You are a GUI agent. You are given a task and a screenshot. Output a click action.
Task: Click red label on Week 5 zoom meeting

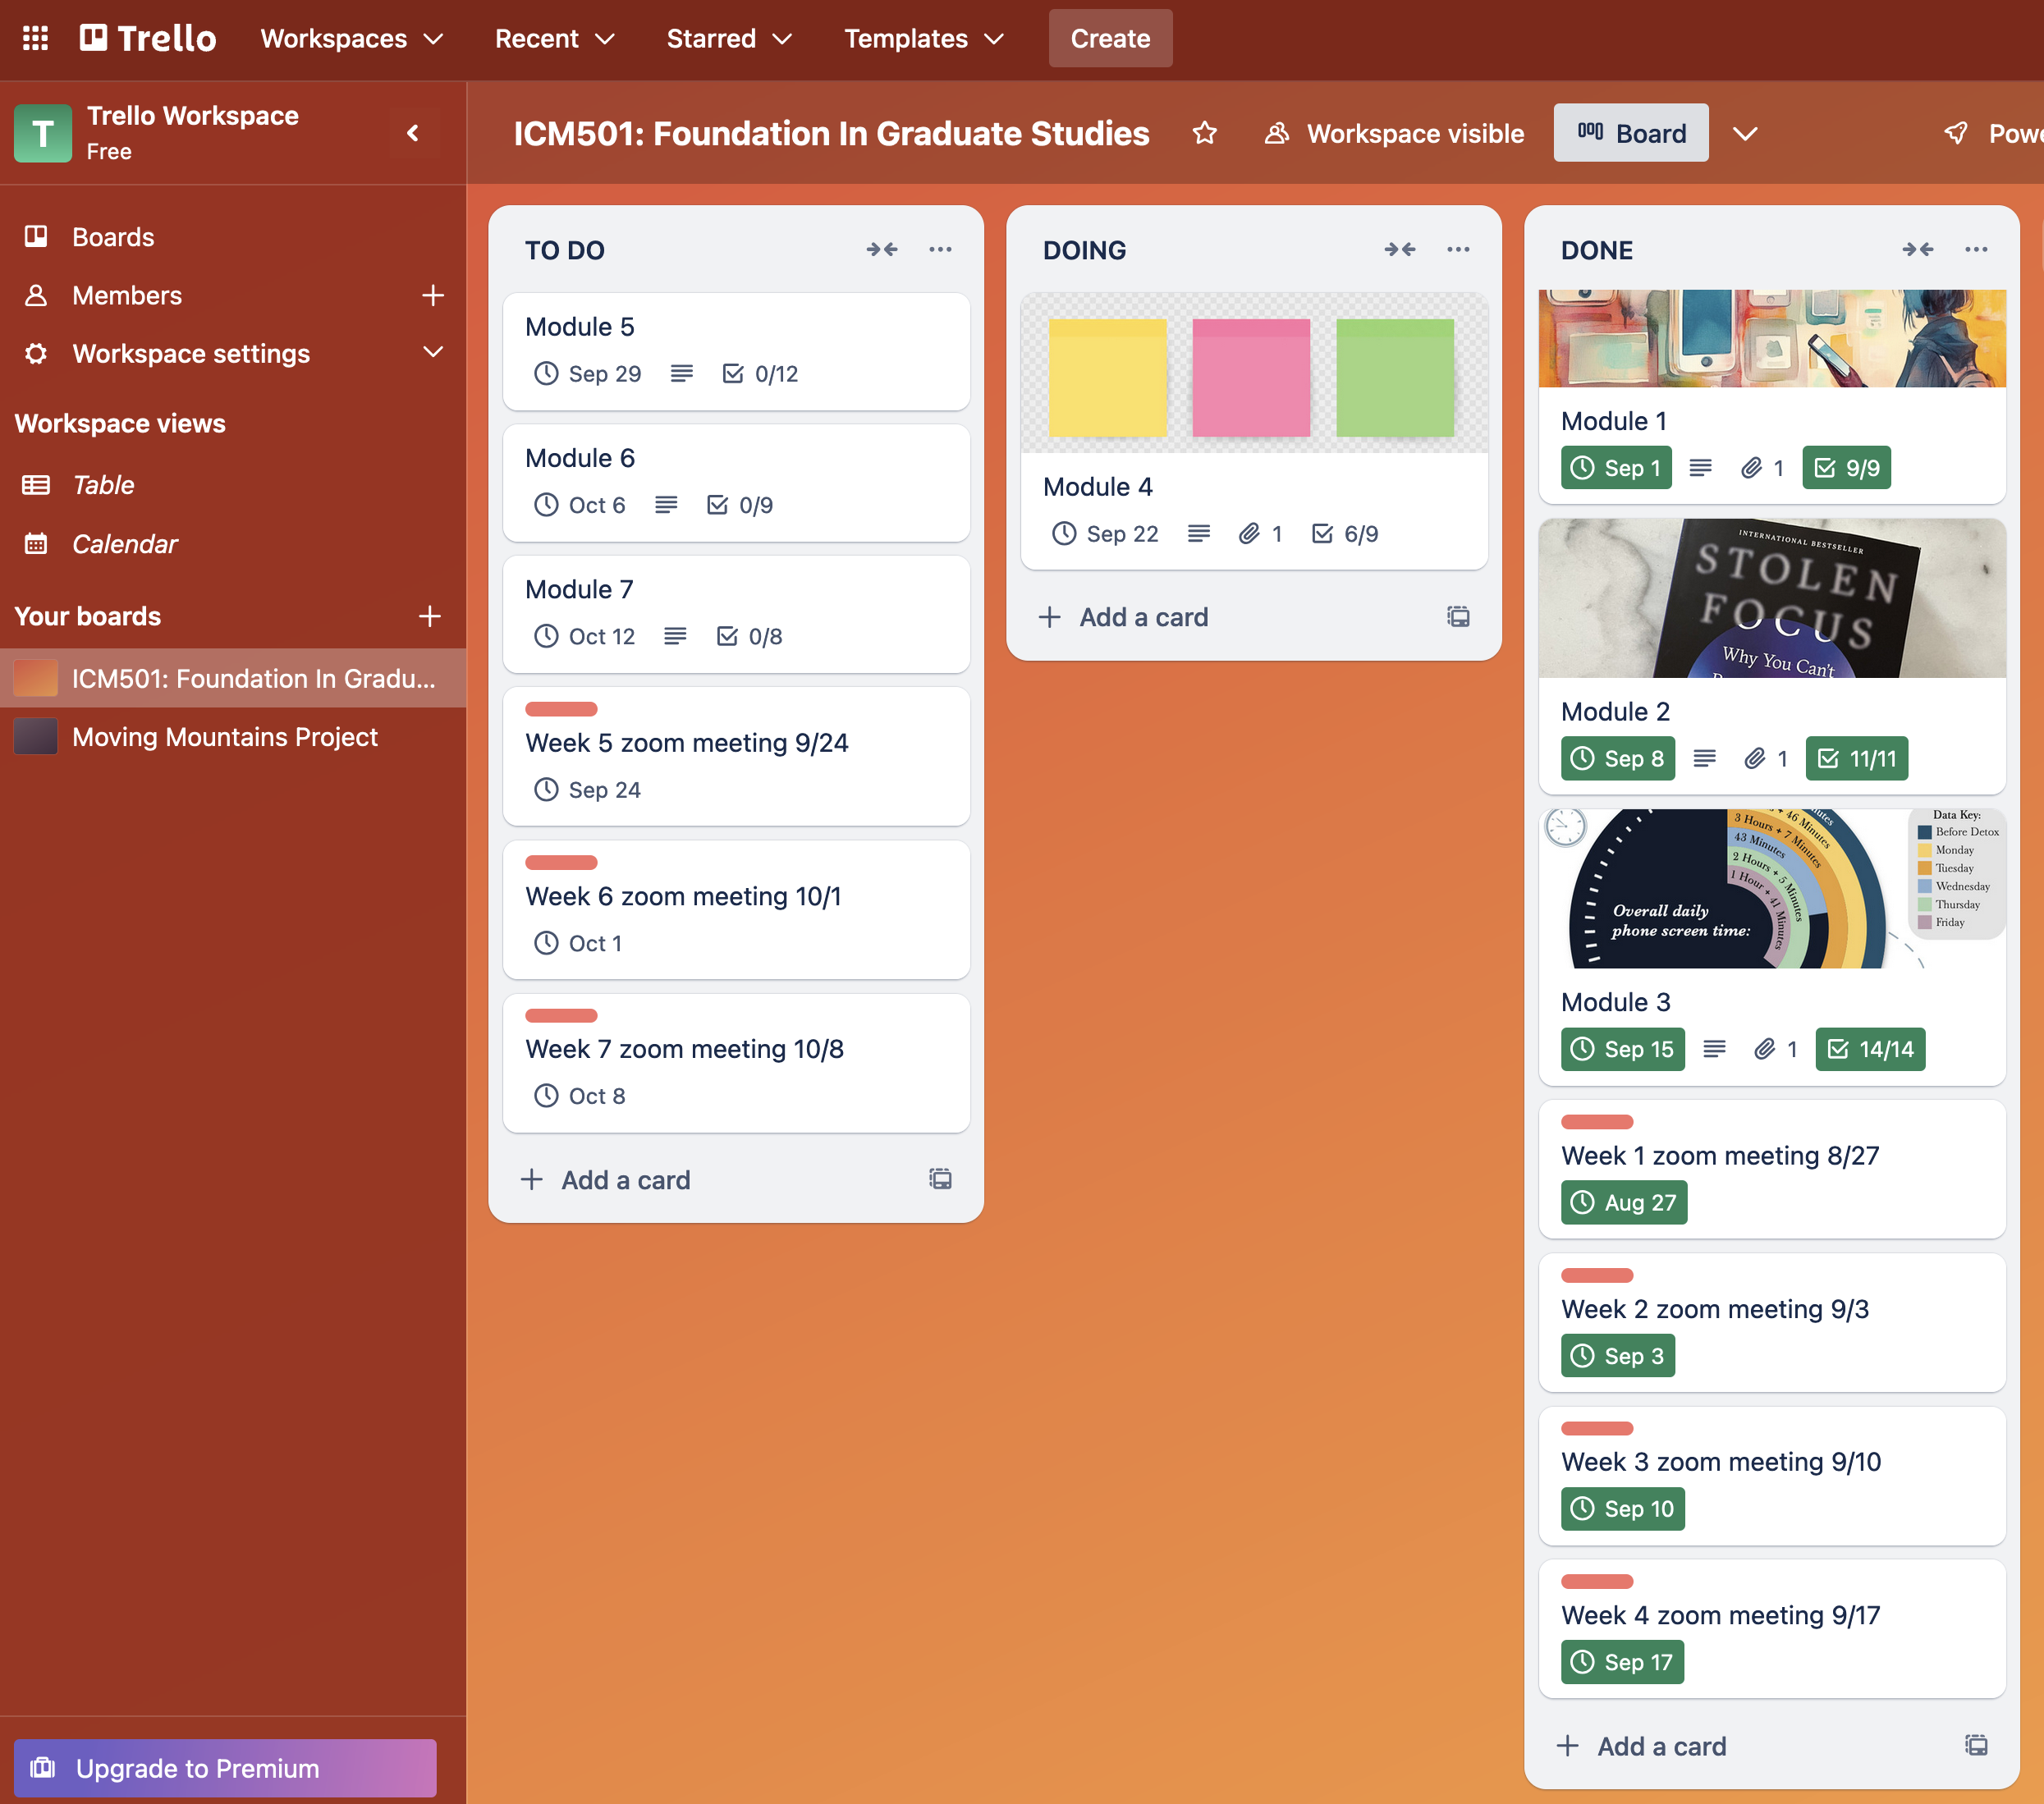pyautogui.click(x=561, y=709)
